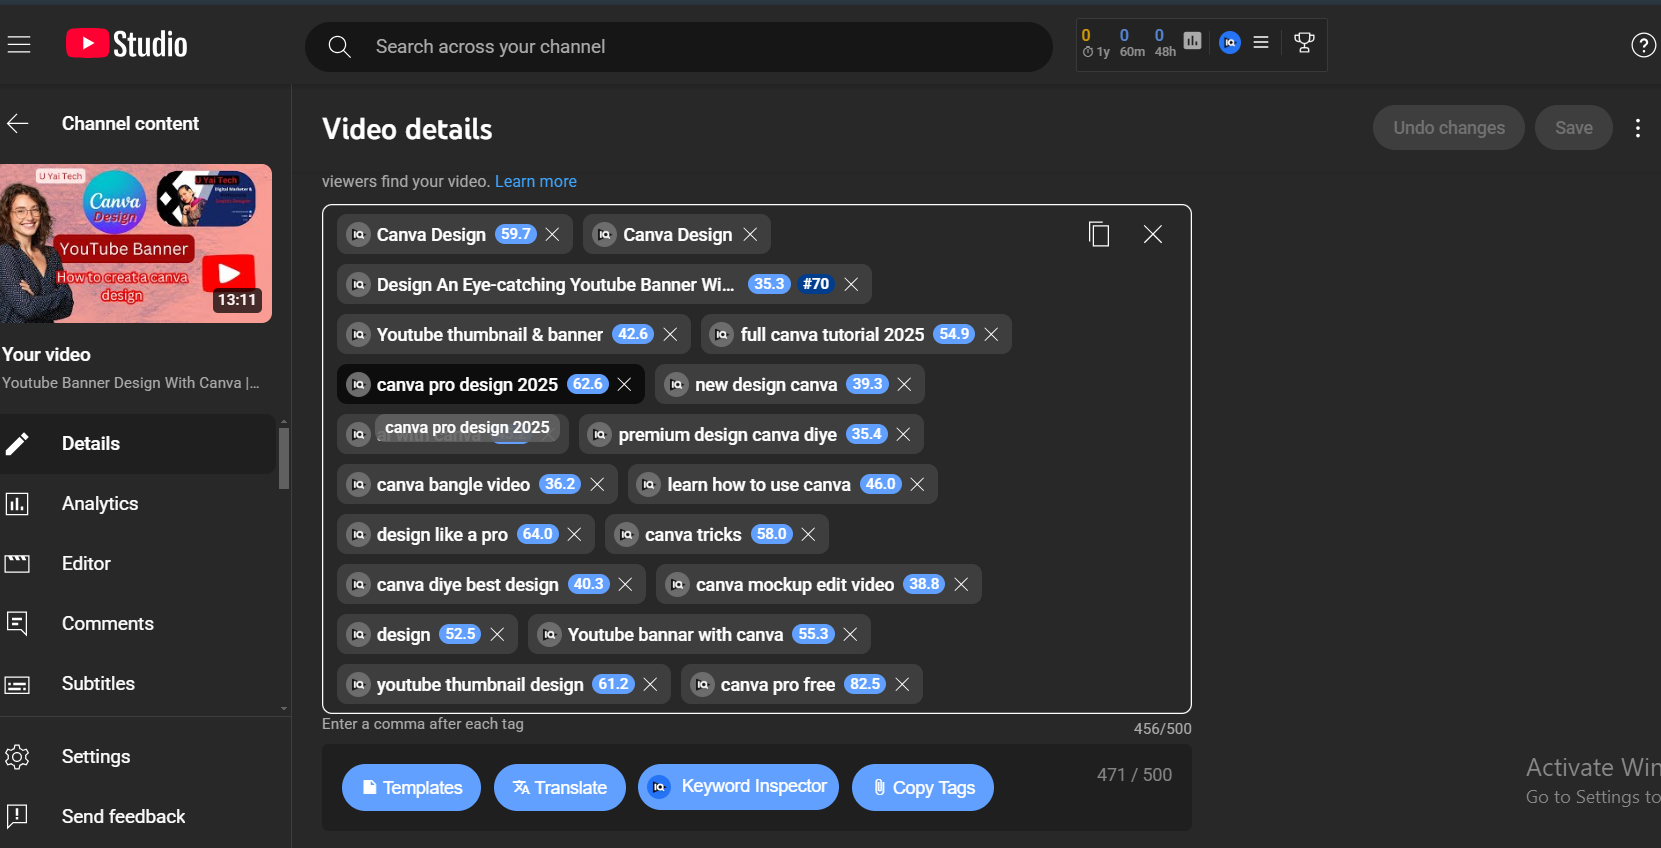Open Subtitles in sidebar
The height and width of the screenshot is (848, 1661).
pos(138,684)
